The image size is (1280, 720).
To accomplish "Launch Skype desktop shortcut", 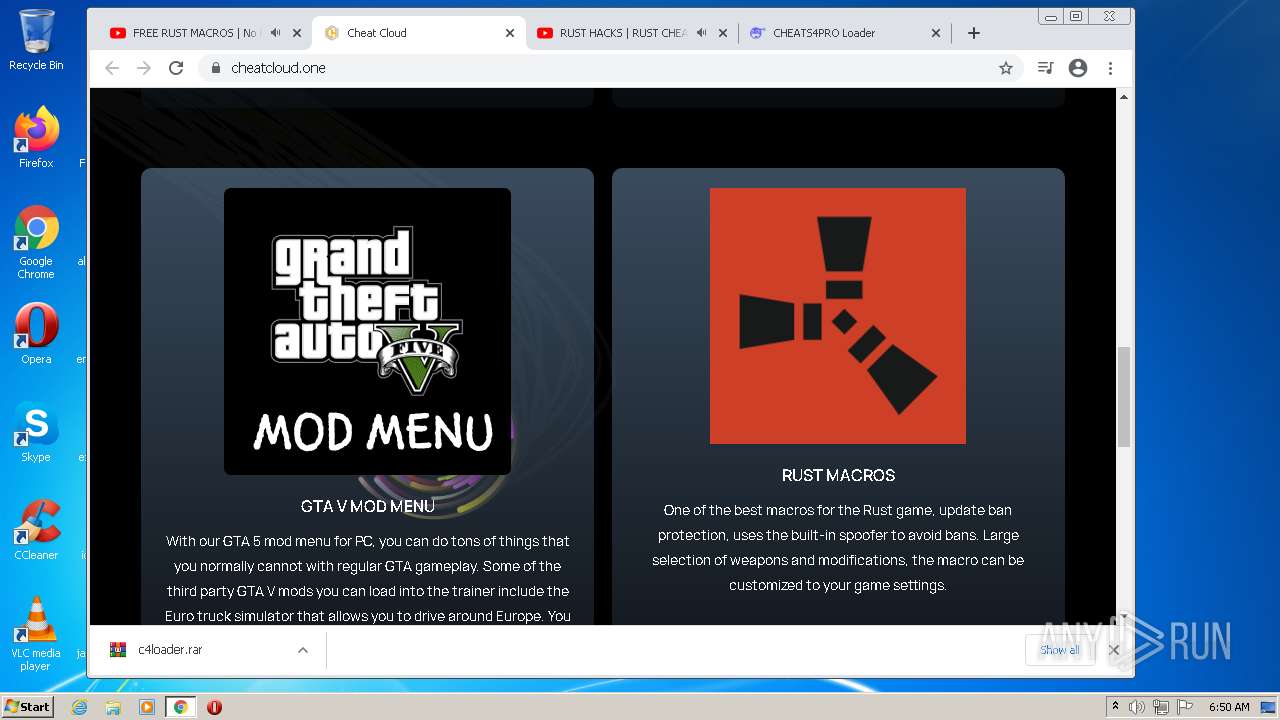I will pyautogui.click(x=36, y=432).
